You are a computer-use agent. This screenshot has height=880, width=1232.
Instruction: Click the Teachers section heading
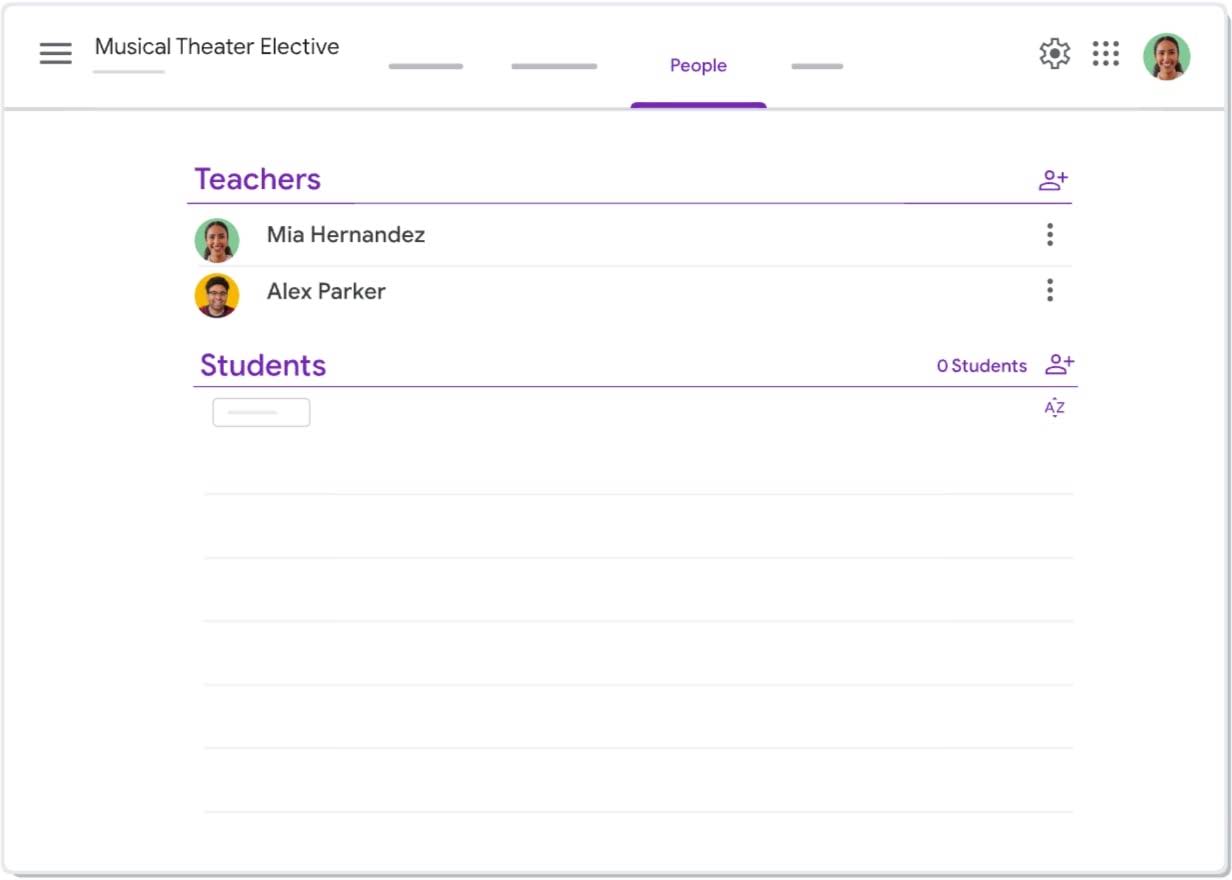tap(257, 179)
